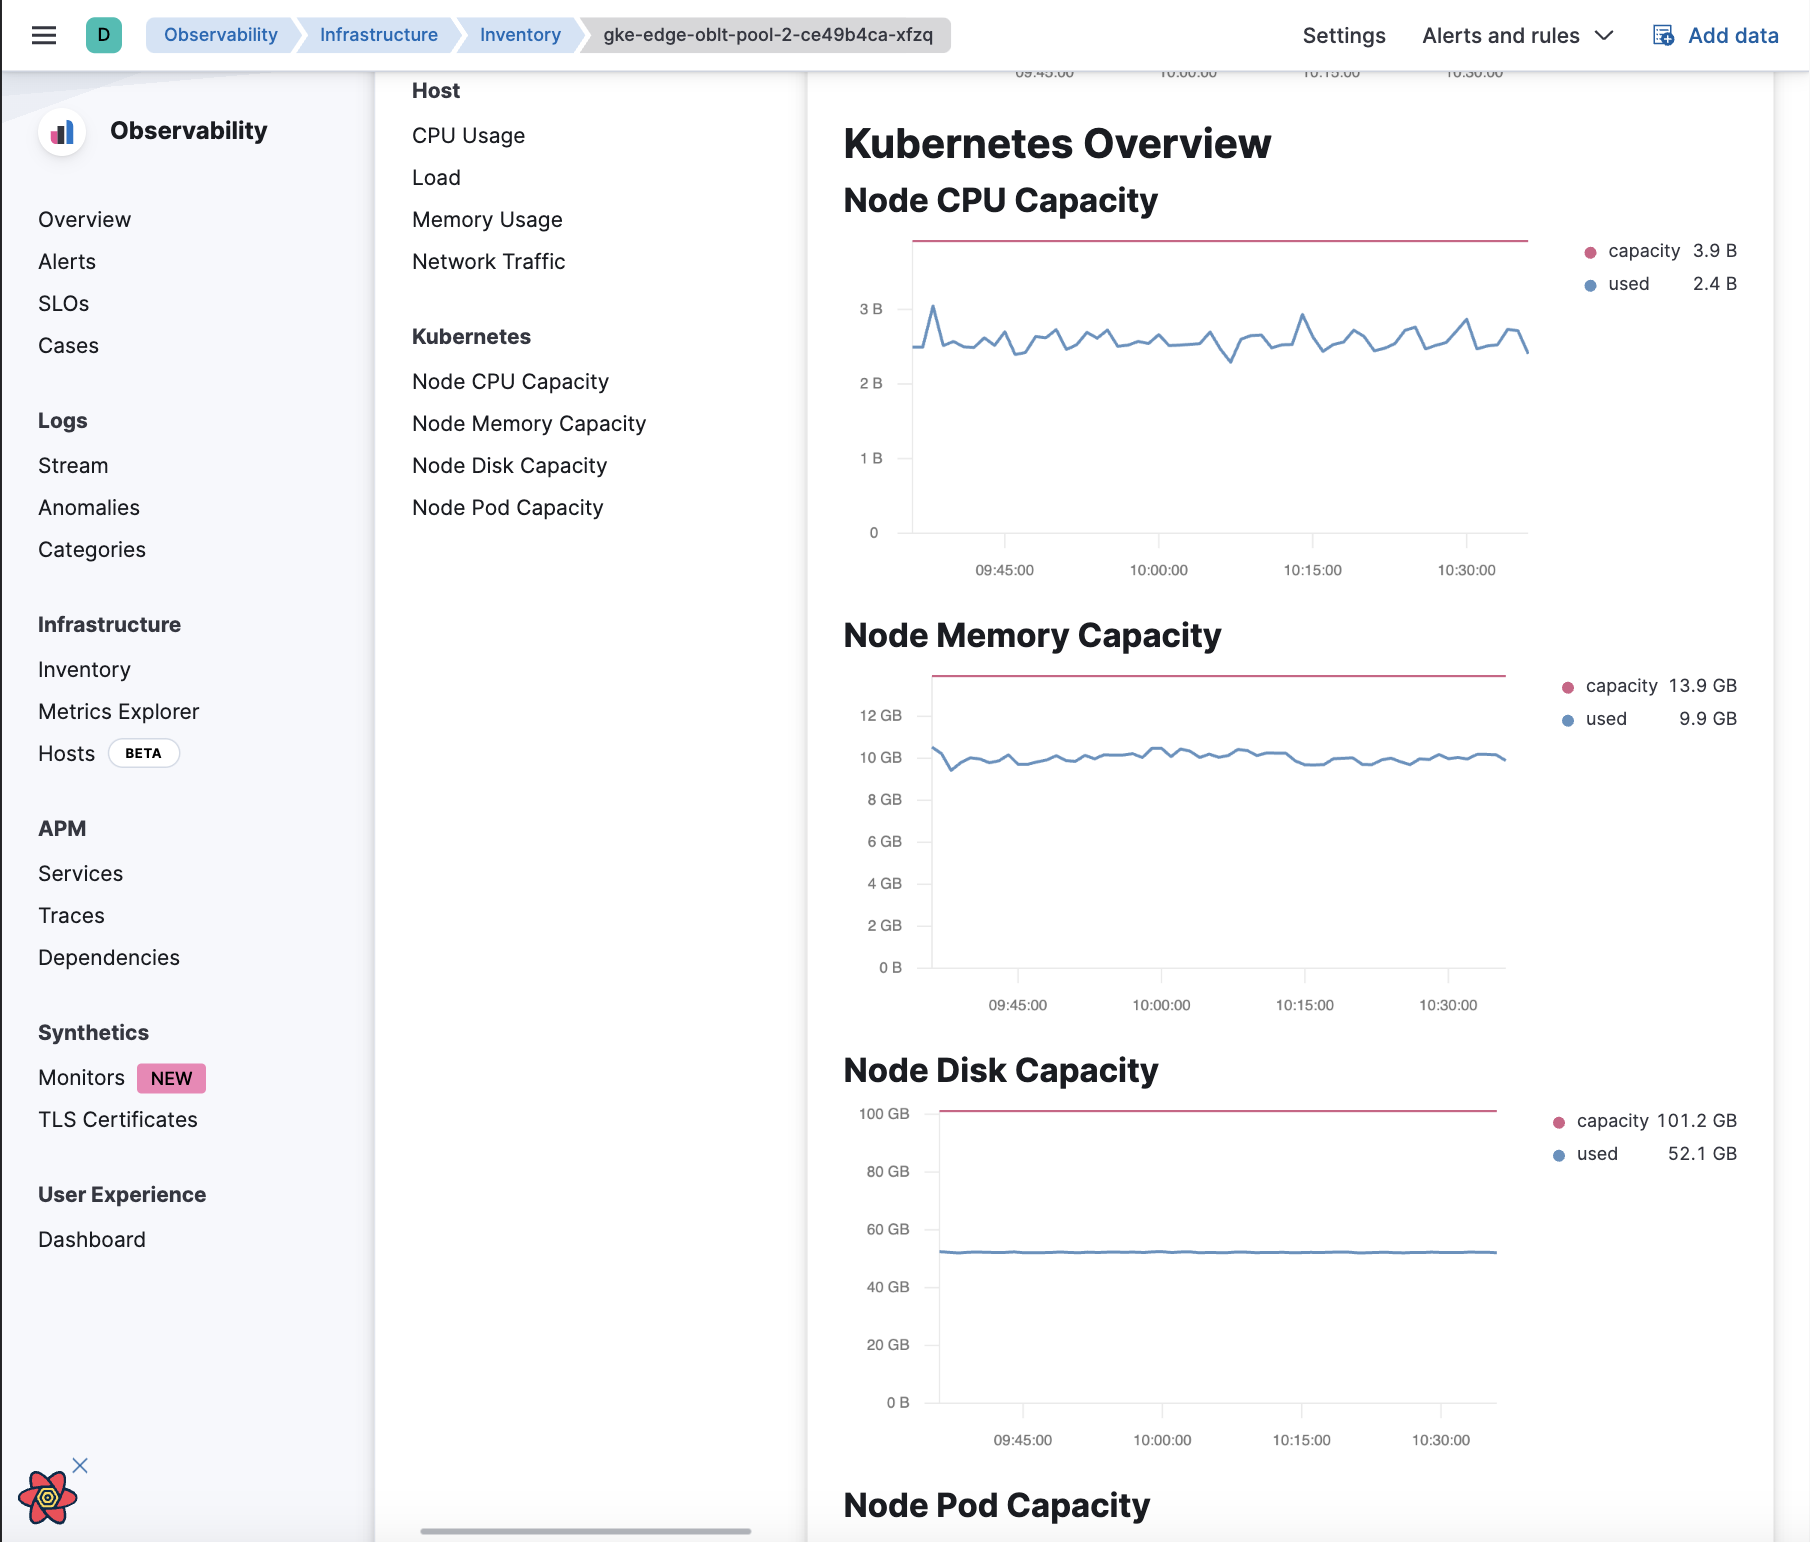Open APM Traces
Screen dimensions: 1810x1542
[71, 915]
